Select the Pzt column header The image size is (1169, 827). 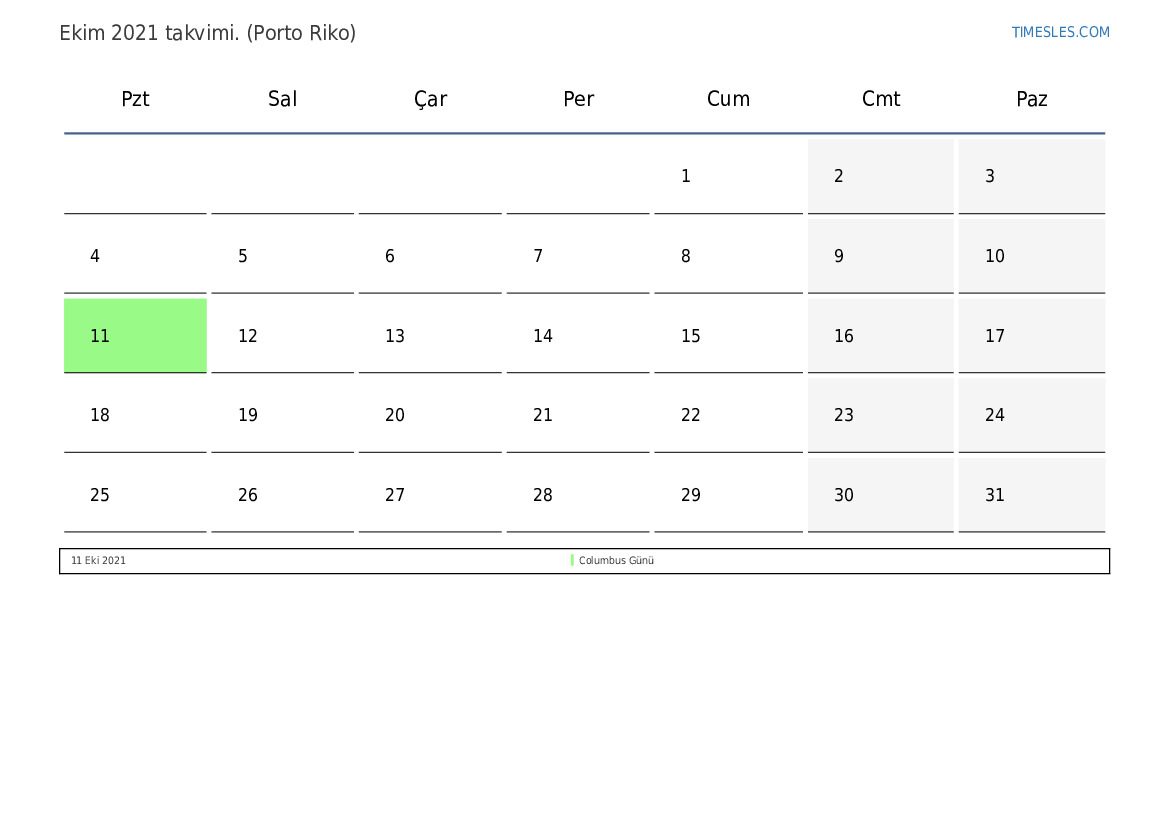click(x=135, y=98)
